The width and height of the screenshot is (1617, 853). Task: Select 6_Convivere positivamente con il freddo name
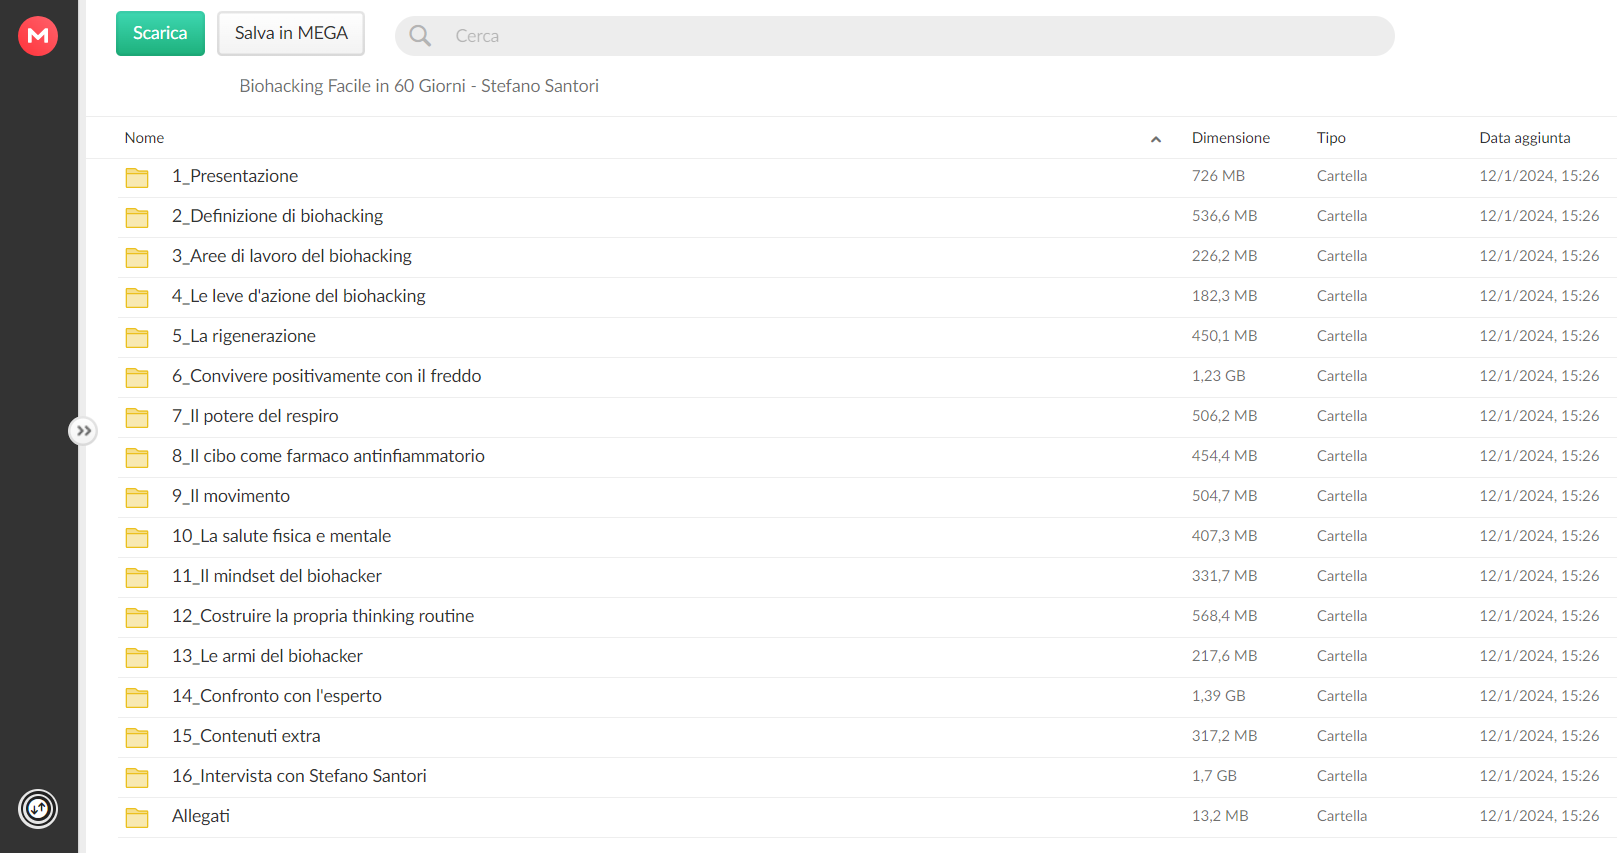click(x=327, y=376)
